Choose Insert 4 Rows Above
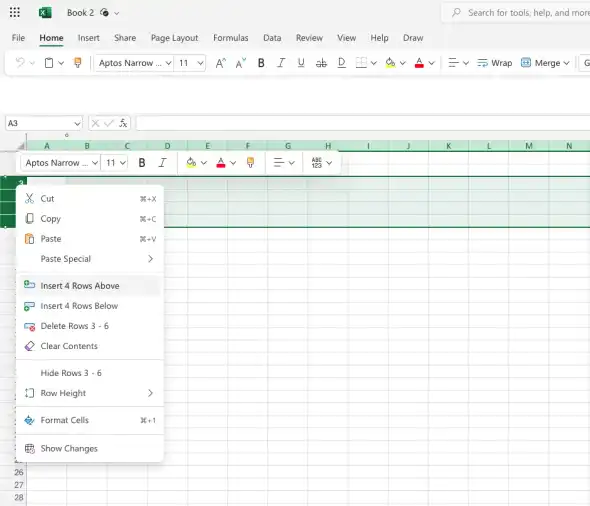This screenshot has height=506, width=590. click(90, 286)
